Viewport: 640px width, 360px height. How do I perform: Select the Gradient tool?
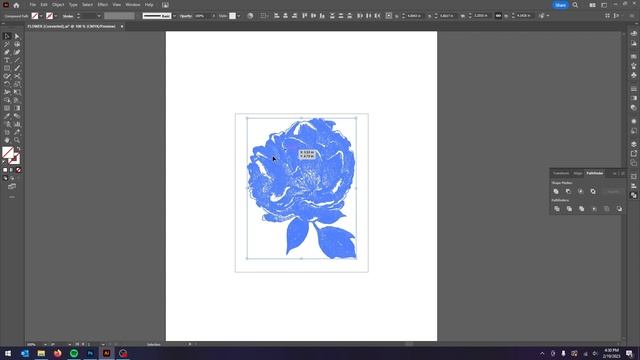tap(17, 108)
